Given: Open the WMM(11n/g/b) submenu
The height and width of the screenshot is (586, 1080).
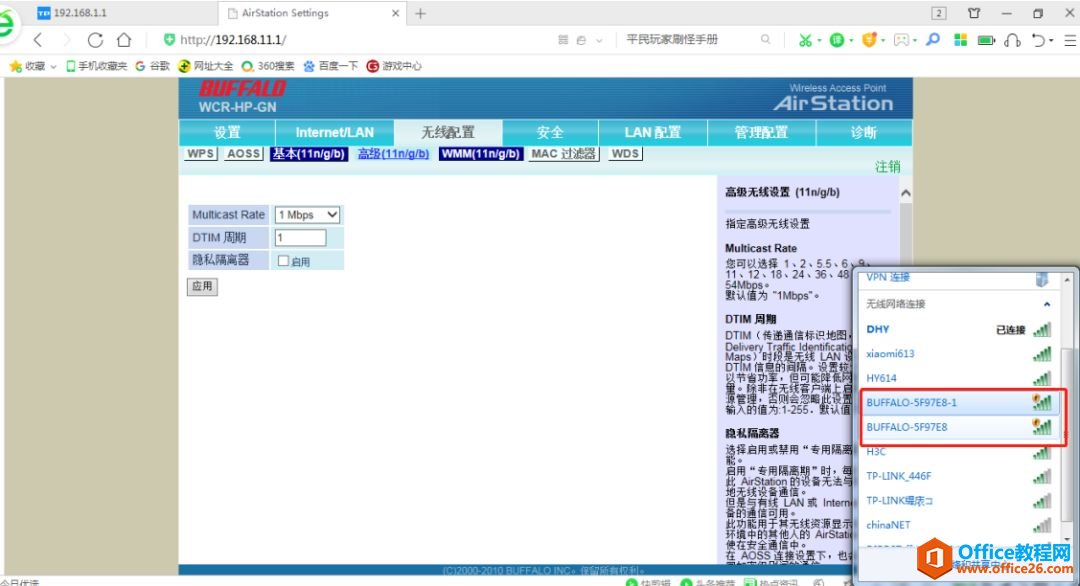Looking at the screenshot, I should [x=481, y=154].
